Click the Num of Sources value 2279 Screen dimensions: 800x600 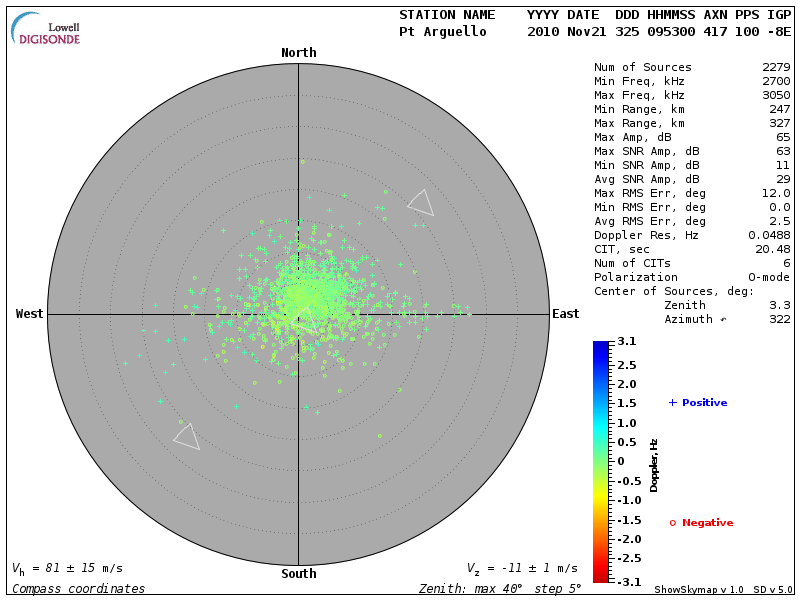pyautogui.click(x=776, y=68)
